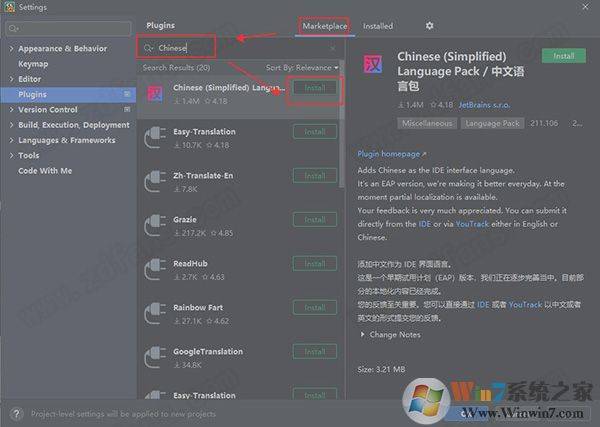Clear the plugin search field
Screen dimensions: 600x427
[x=333, y=48]
